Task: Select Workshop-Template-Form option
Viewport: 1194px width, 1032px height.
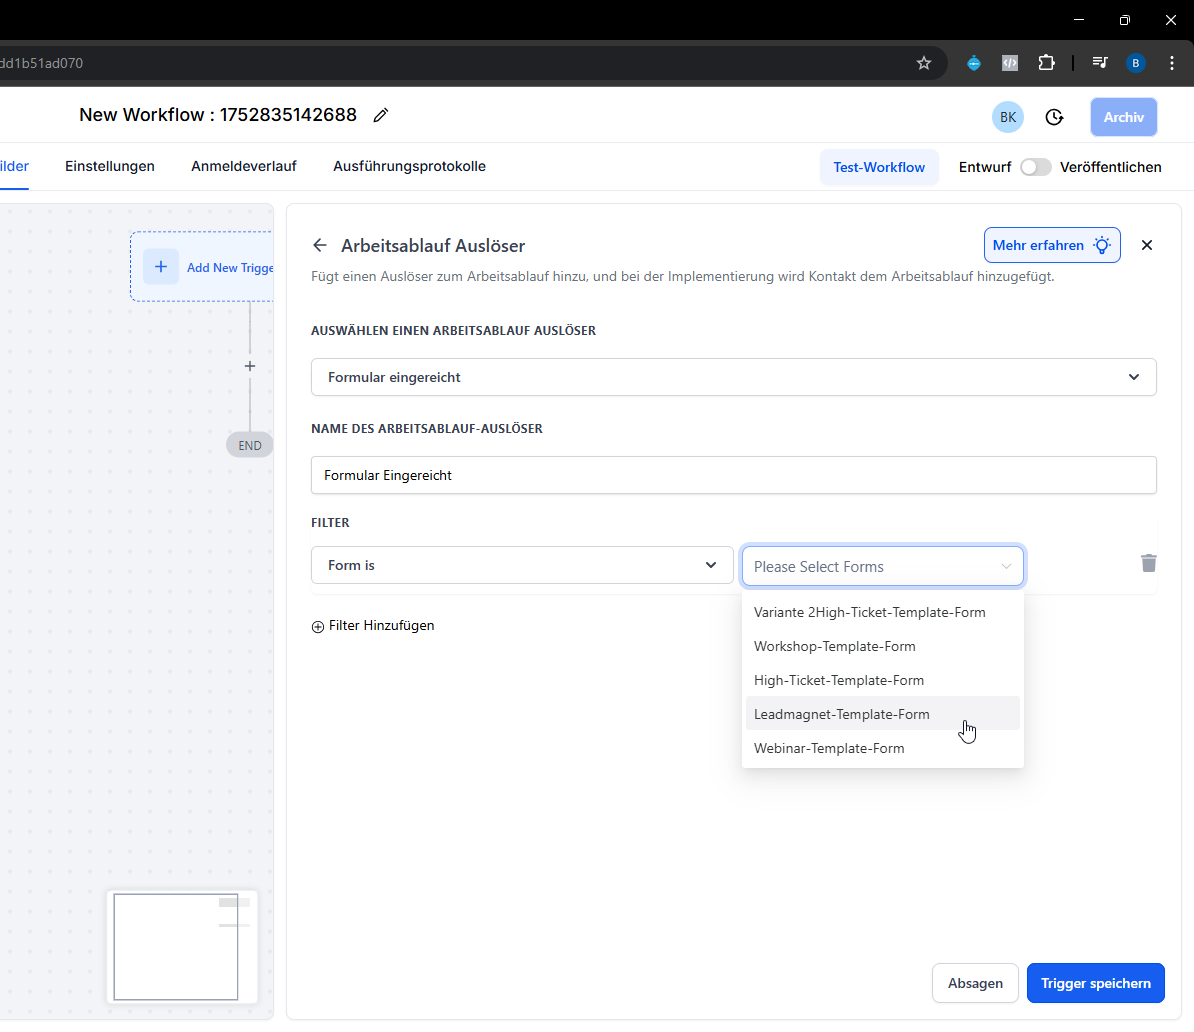Action: pyautogui.click(x=883, y=647)
